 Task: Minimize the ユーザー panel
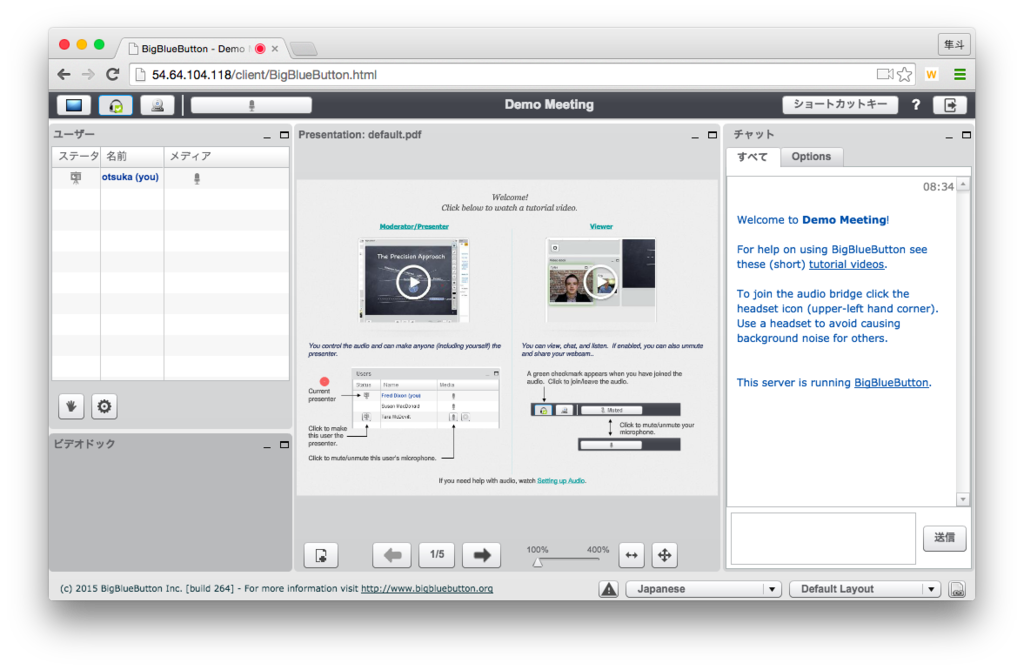click(266, 136)
